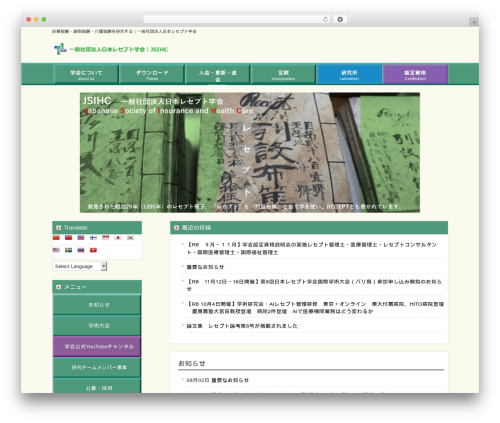
Task: Click the お知らせ sidebar menu button
Action: click(97, 305)
